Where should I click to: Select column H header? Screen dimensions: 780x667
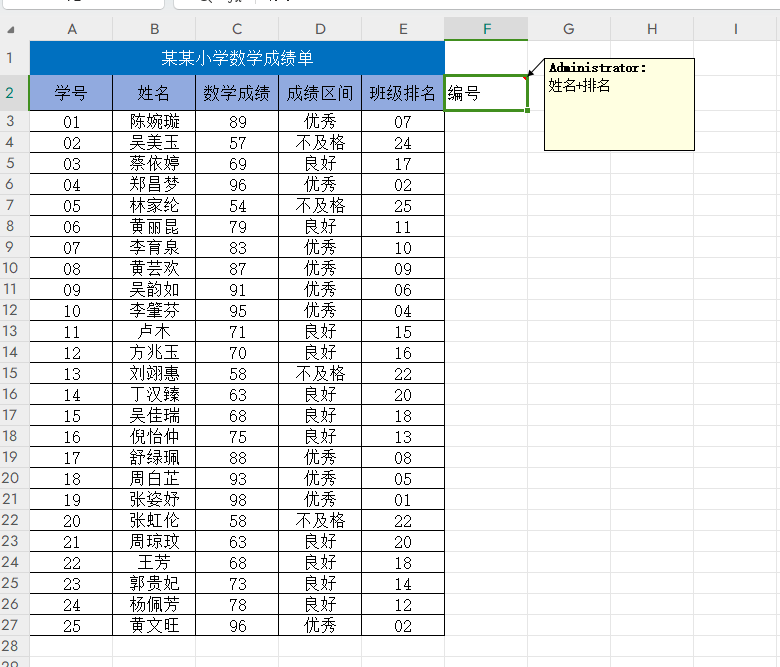click(x=652, y=29)
